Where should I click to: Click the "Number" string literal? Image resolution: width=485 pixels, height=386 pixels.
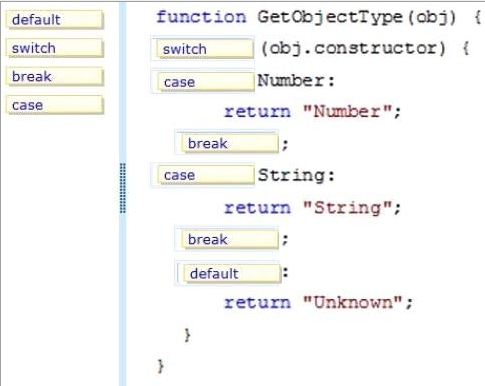tap(347, 111)
